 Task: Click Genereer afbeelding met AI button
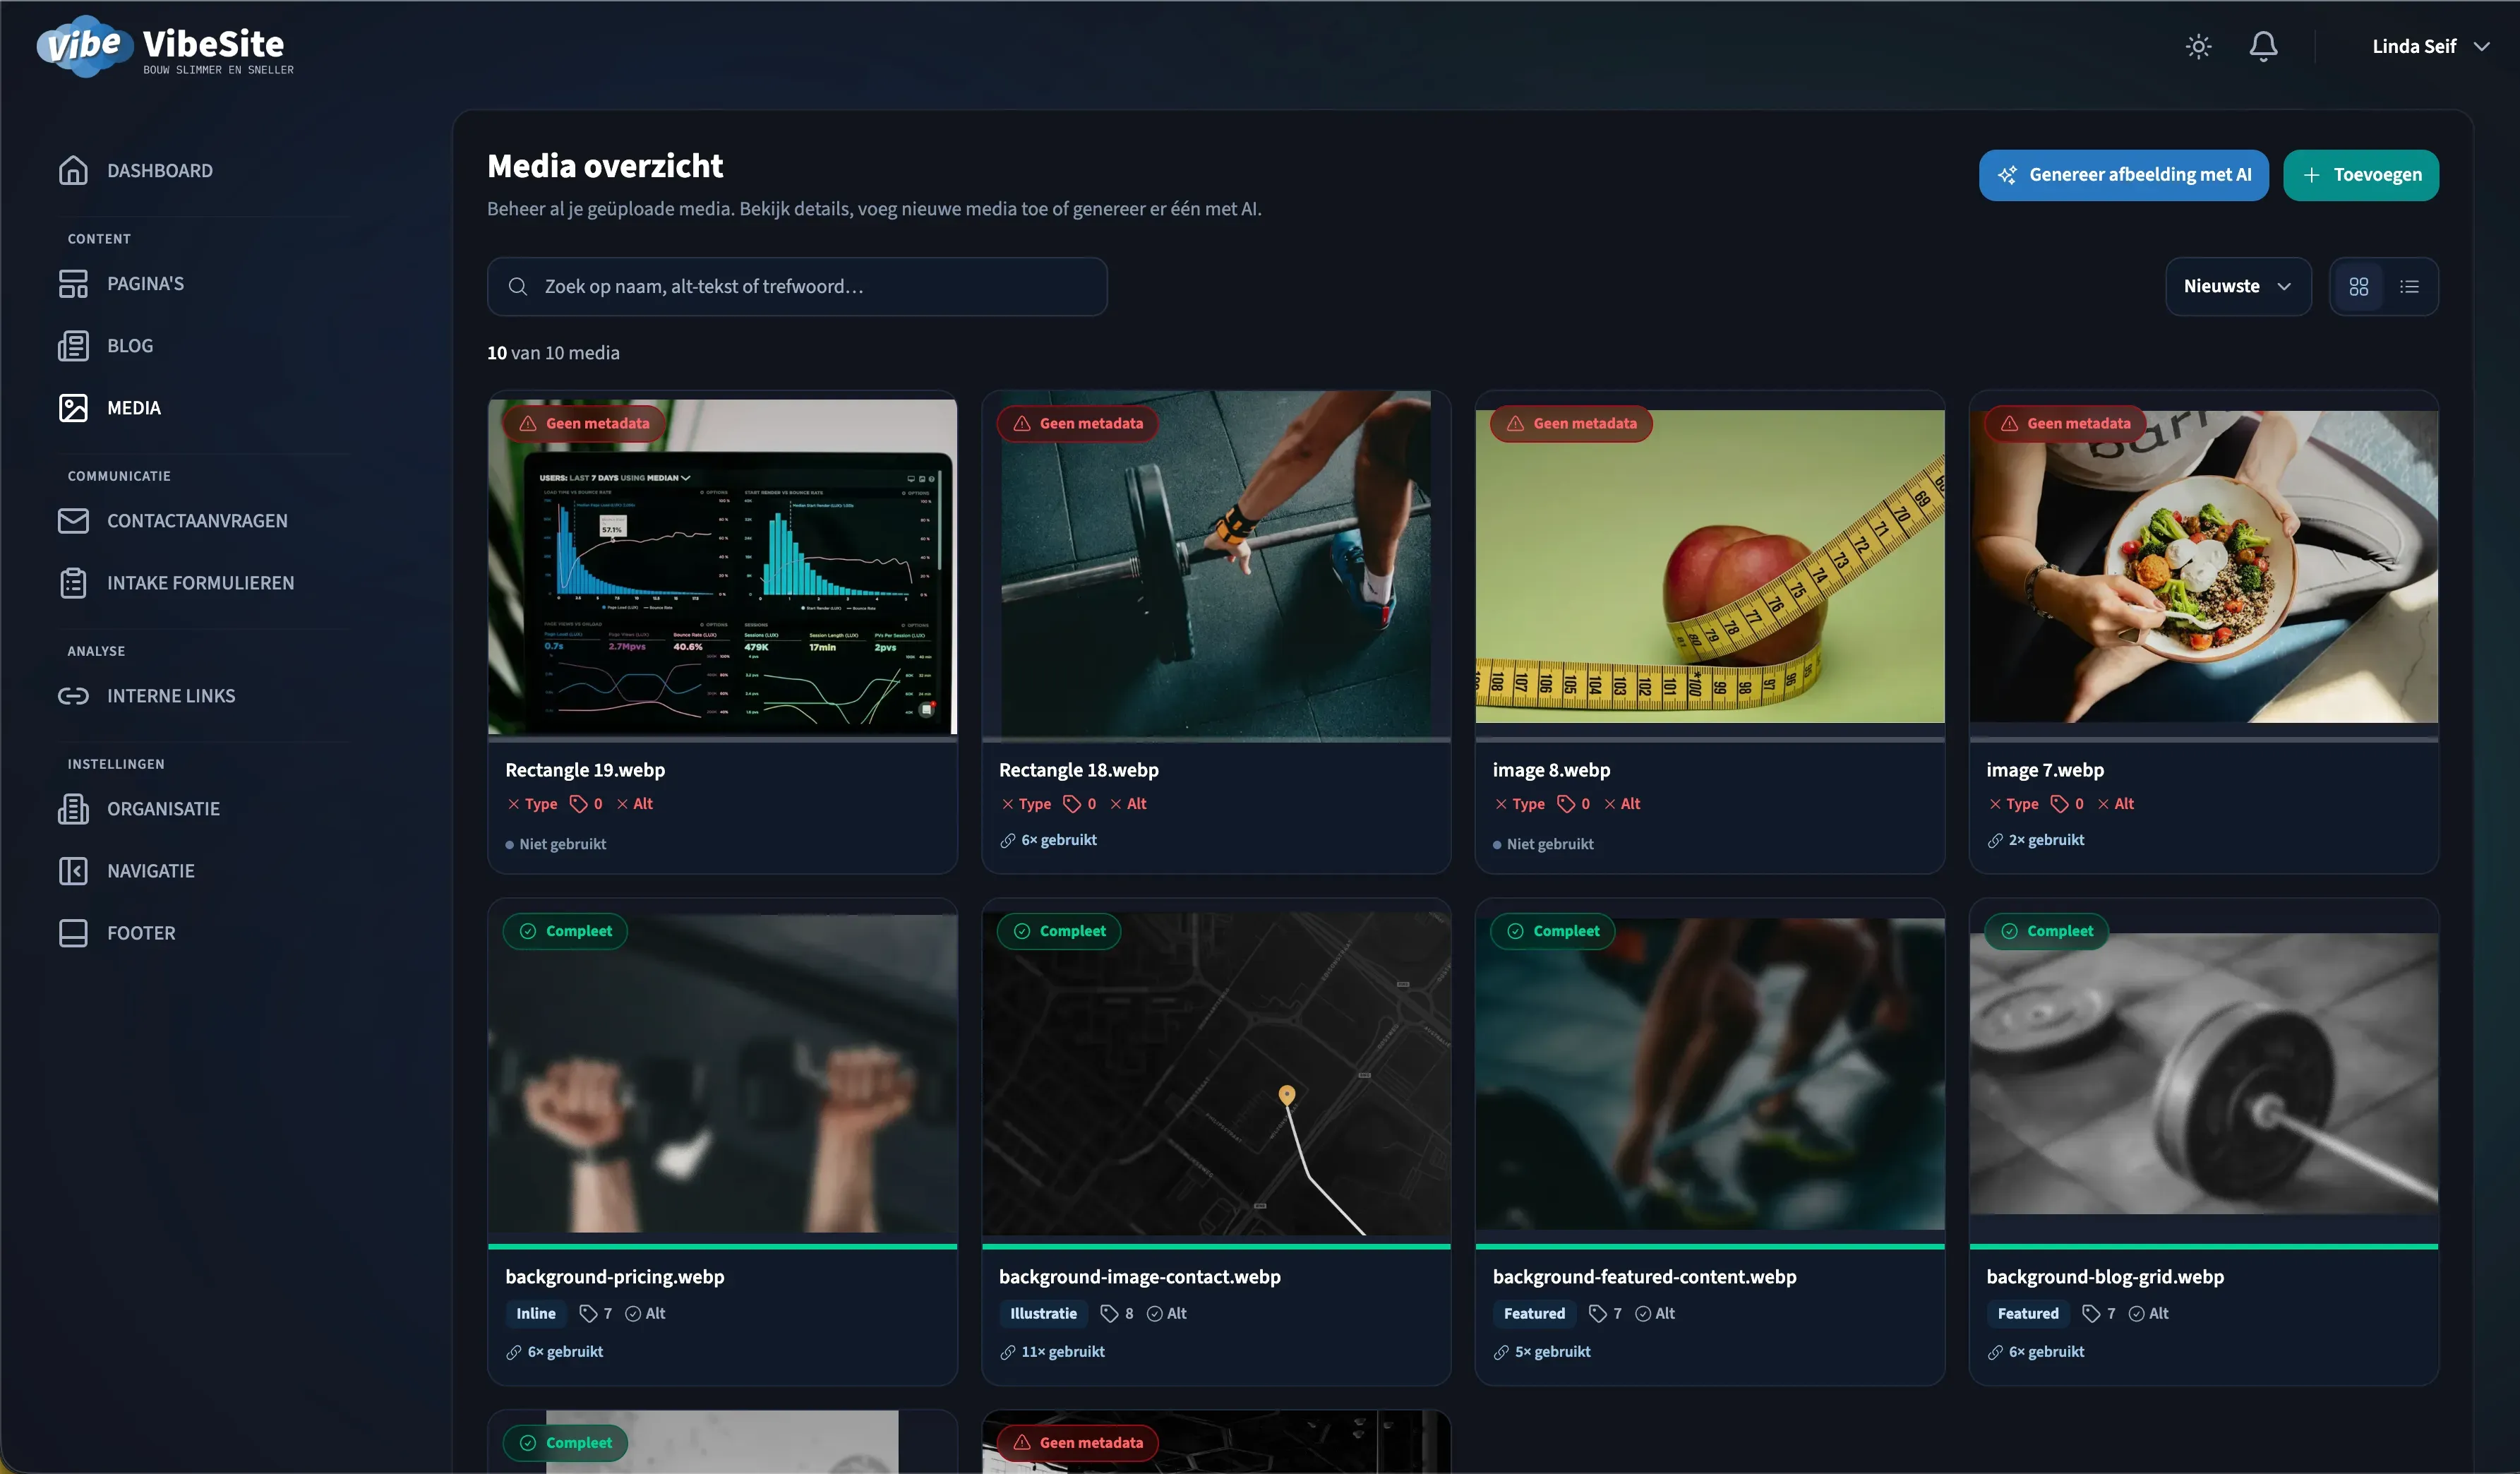point(2123,175)
